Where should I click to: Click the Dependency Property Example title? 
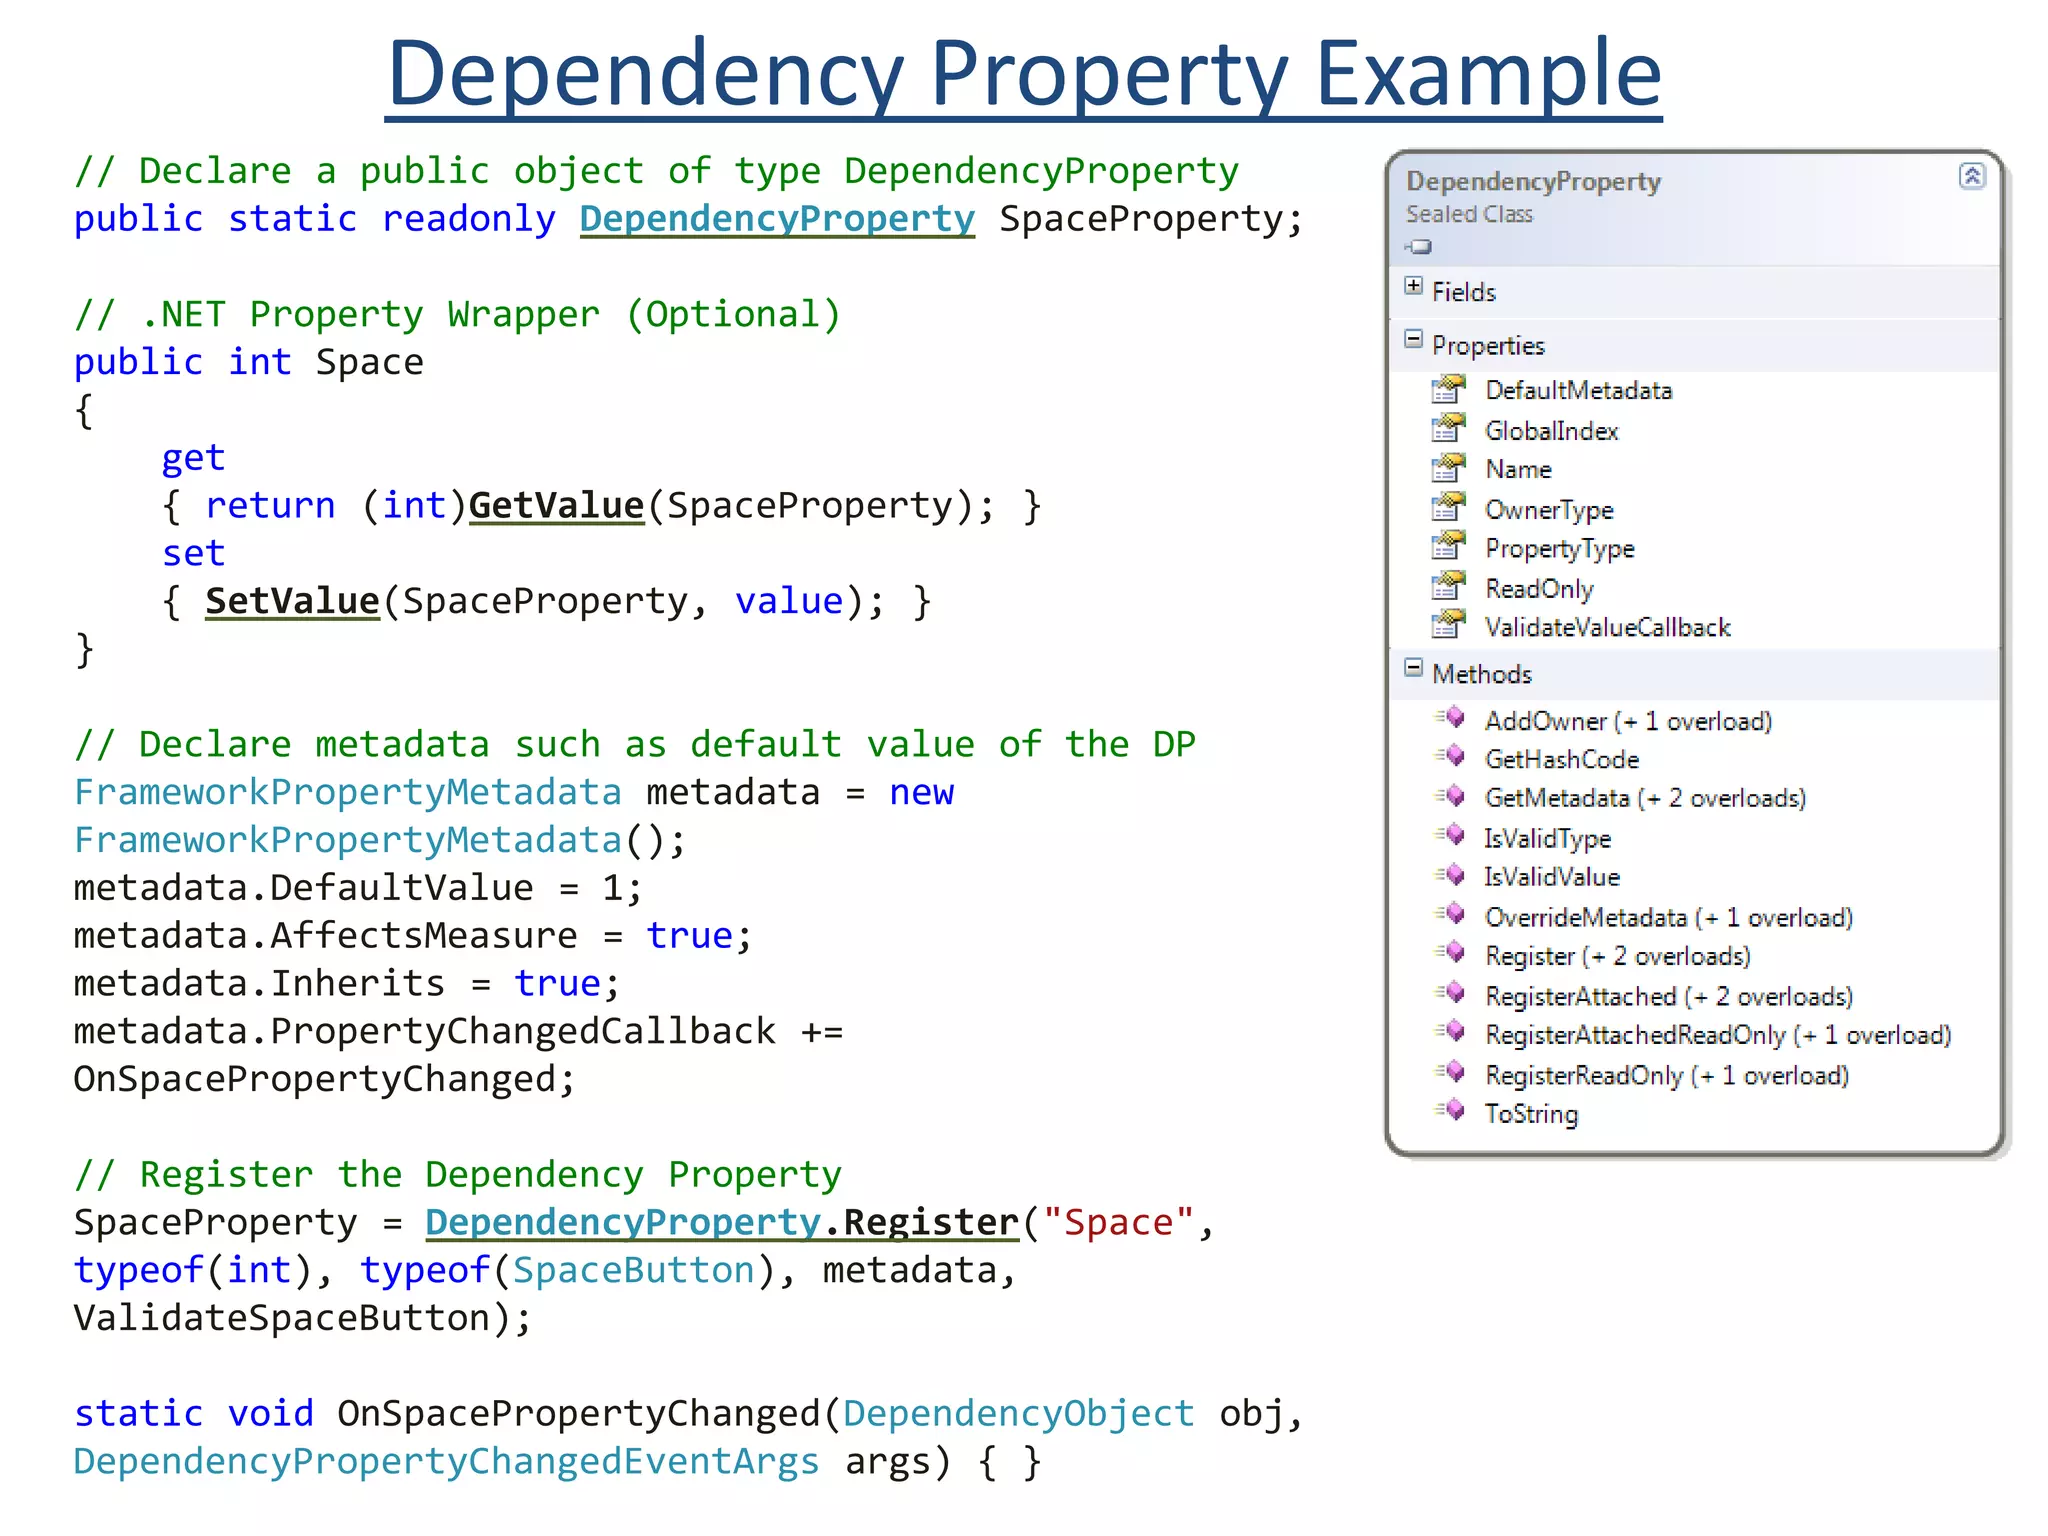[x=1023, y=74]
